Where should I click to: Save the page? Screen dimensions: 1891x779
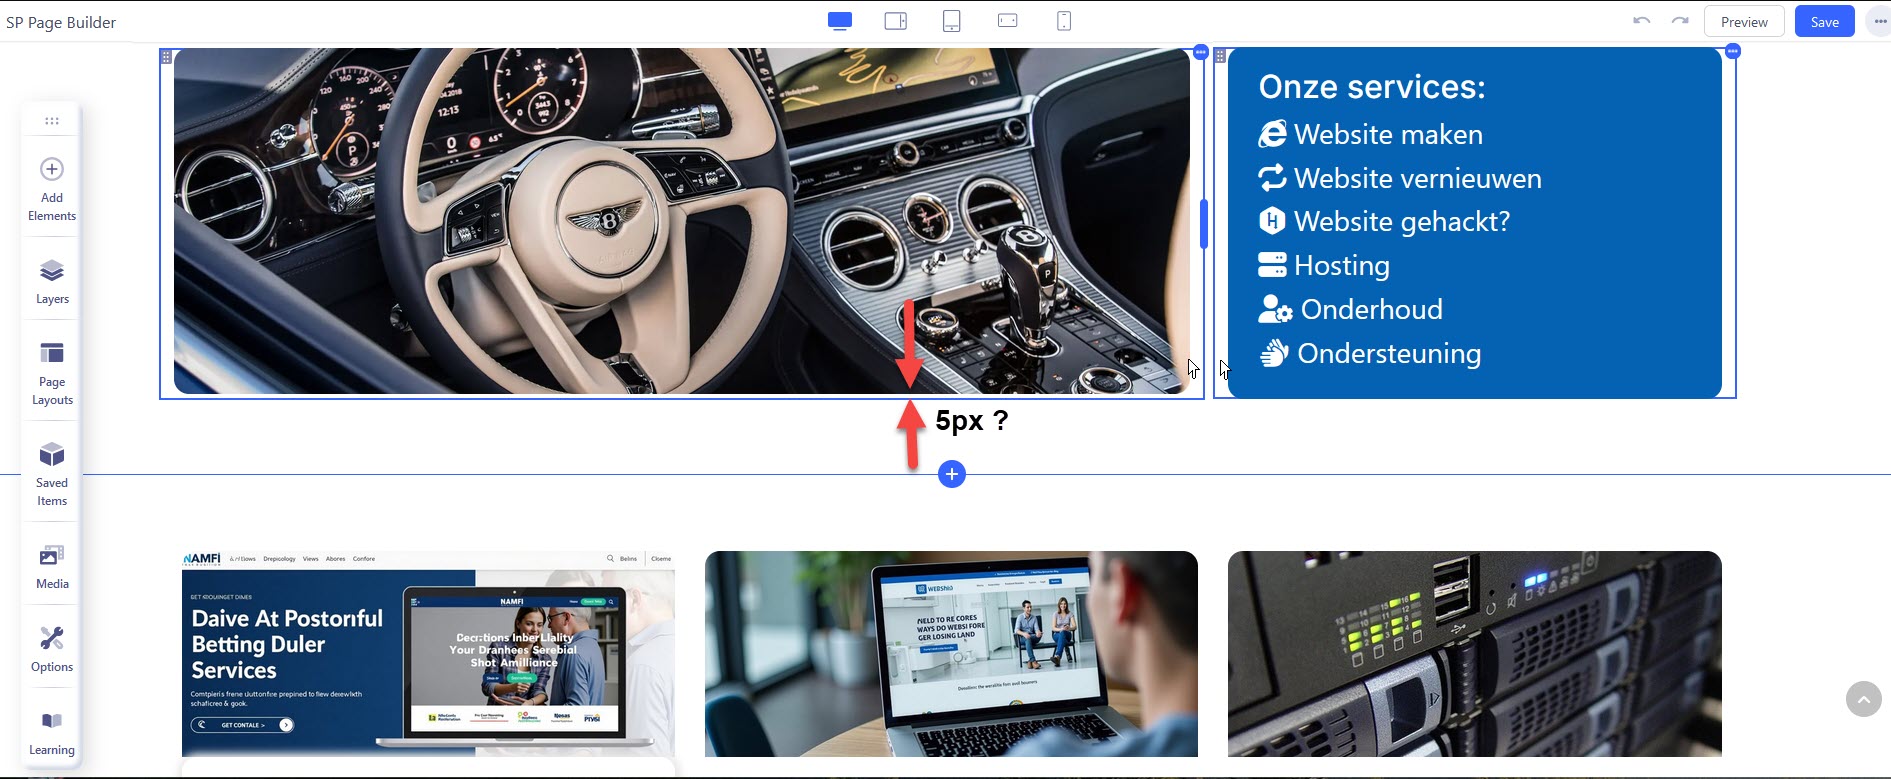1824,22
